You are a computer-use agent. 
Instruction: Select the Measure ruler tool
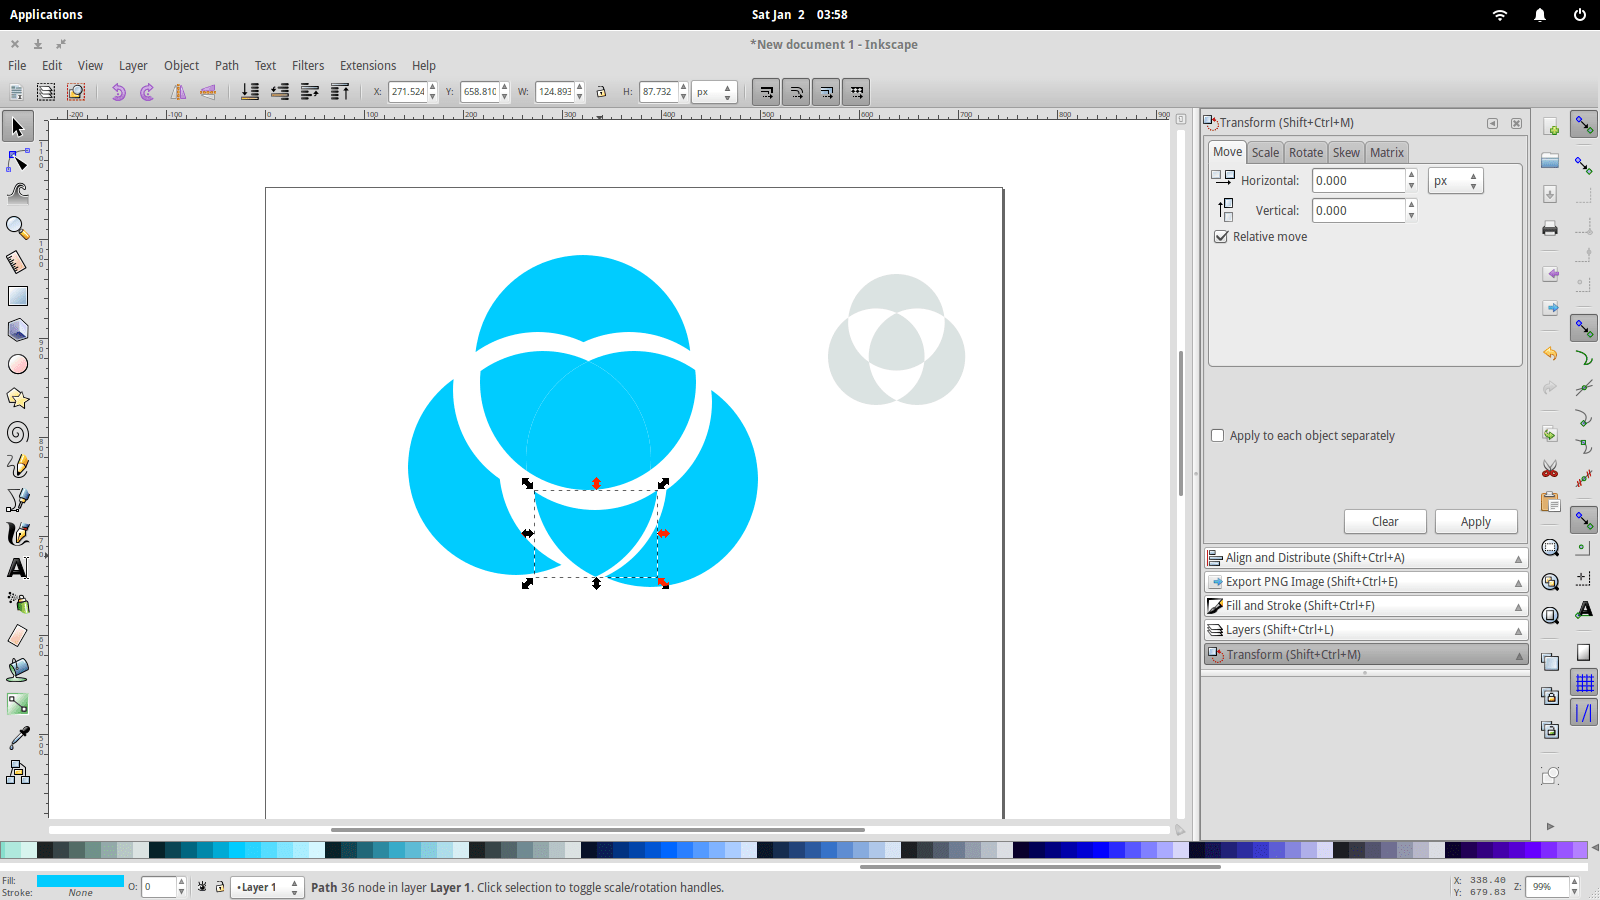point(18,262)
